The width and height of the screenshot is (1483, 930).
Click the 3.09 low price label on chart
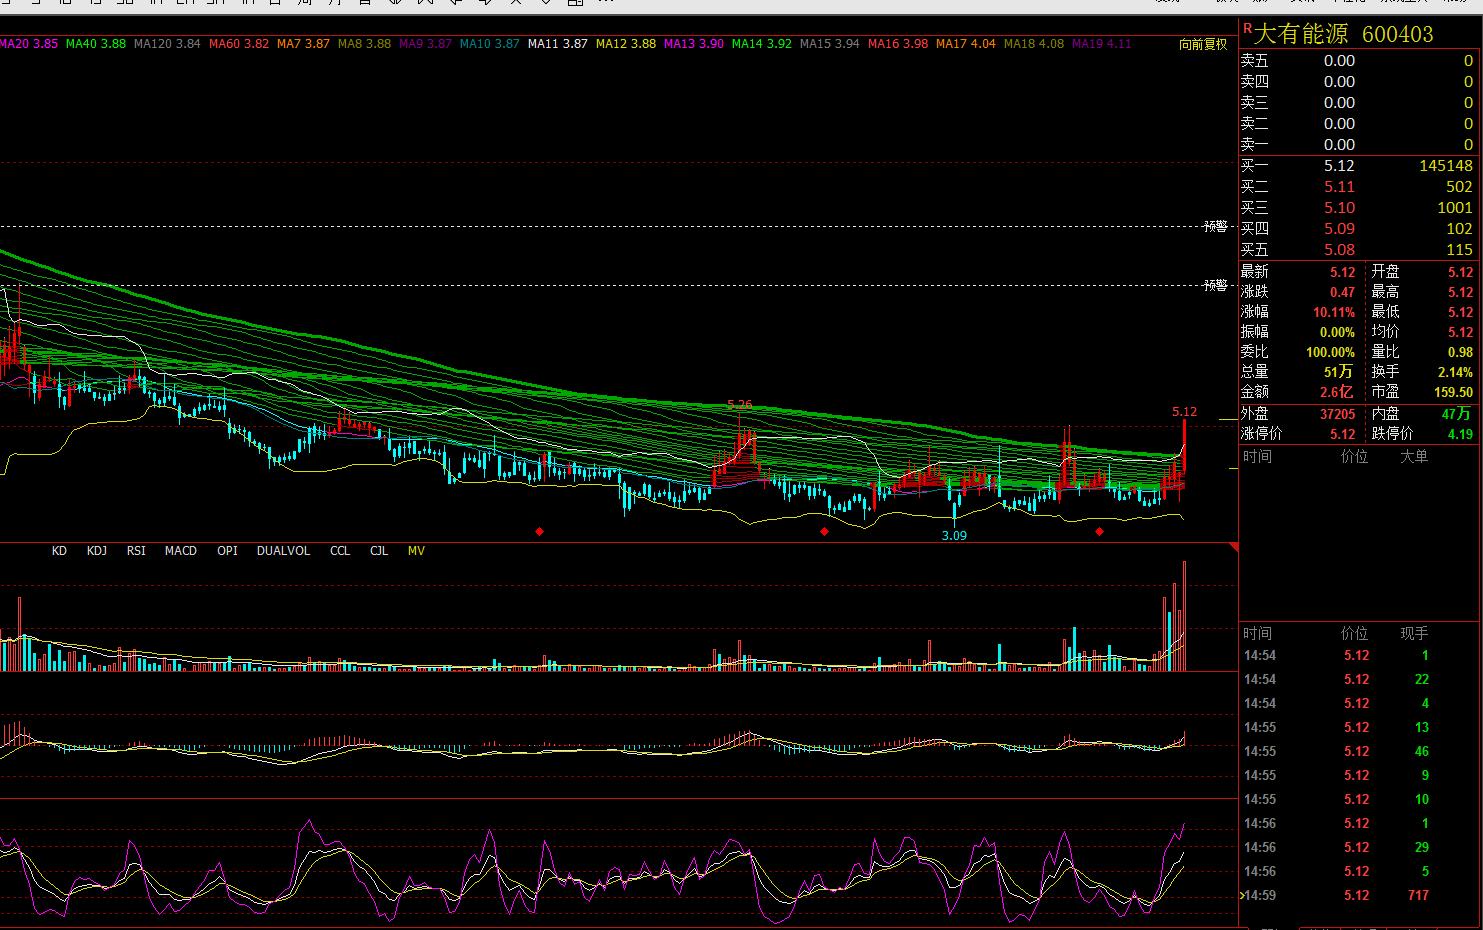954,535
